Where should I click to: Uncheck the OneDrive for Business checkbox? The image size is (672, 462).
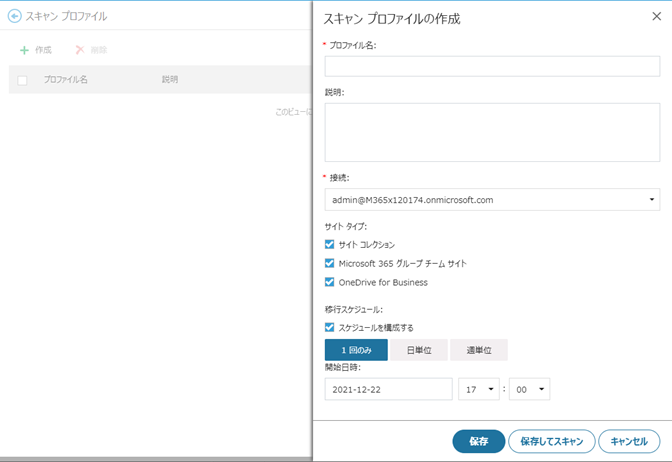(x=329, y=282)
